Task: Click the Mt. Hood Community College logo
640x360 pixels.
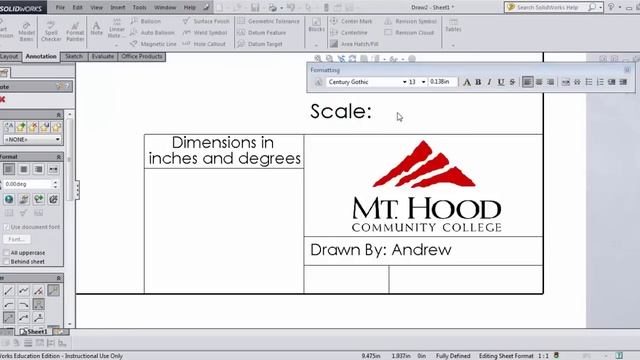Action: tap(427, 187)
